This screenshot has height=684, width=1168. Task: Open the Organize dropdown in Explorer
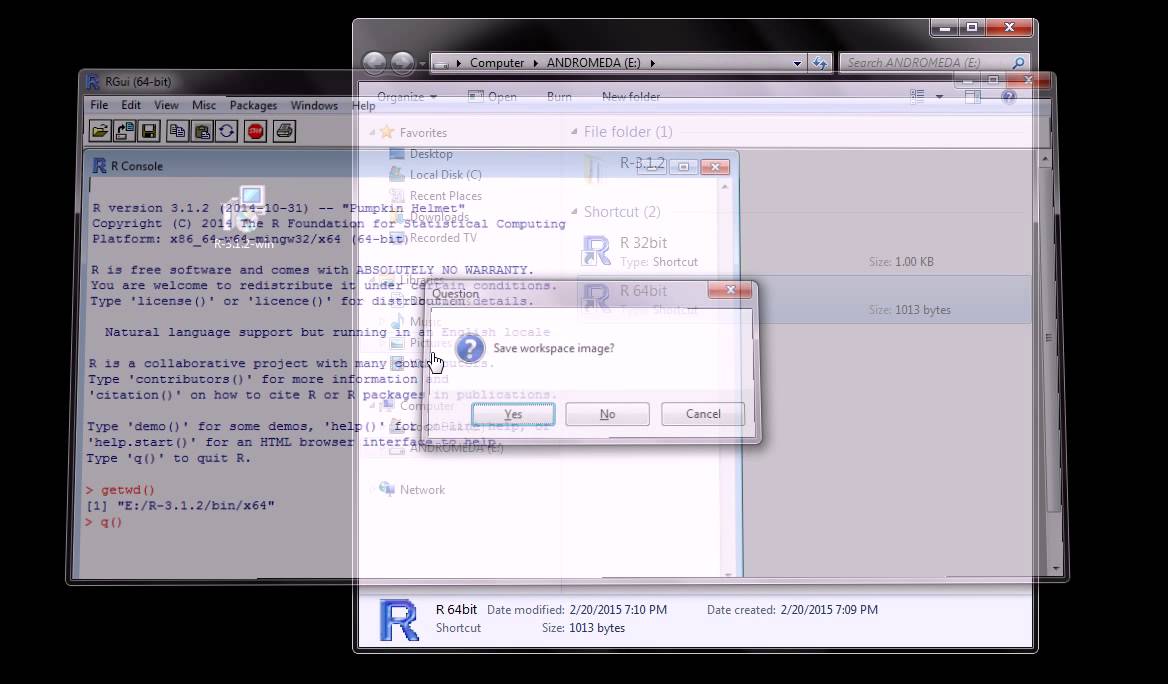point(407,96)
